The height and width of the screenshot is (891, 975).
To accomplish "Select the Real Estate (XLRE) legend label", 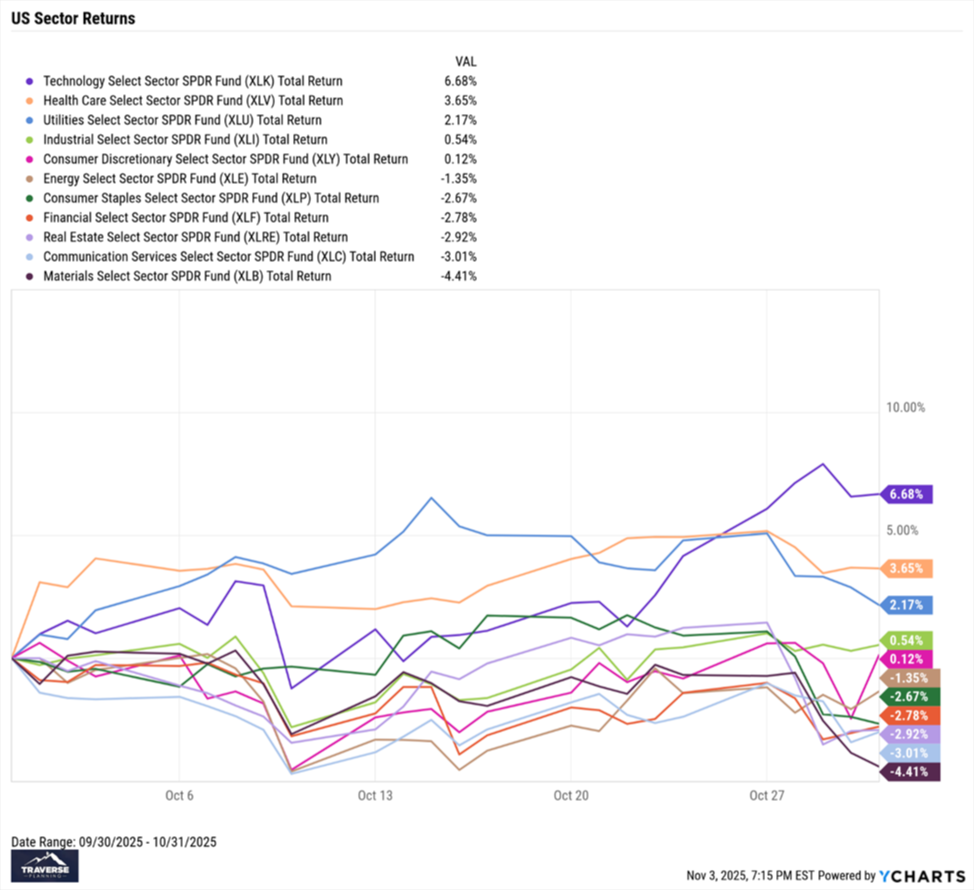I will pos(196,237).
